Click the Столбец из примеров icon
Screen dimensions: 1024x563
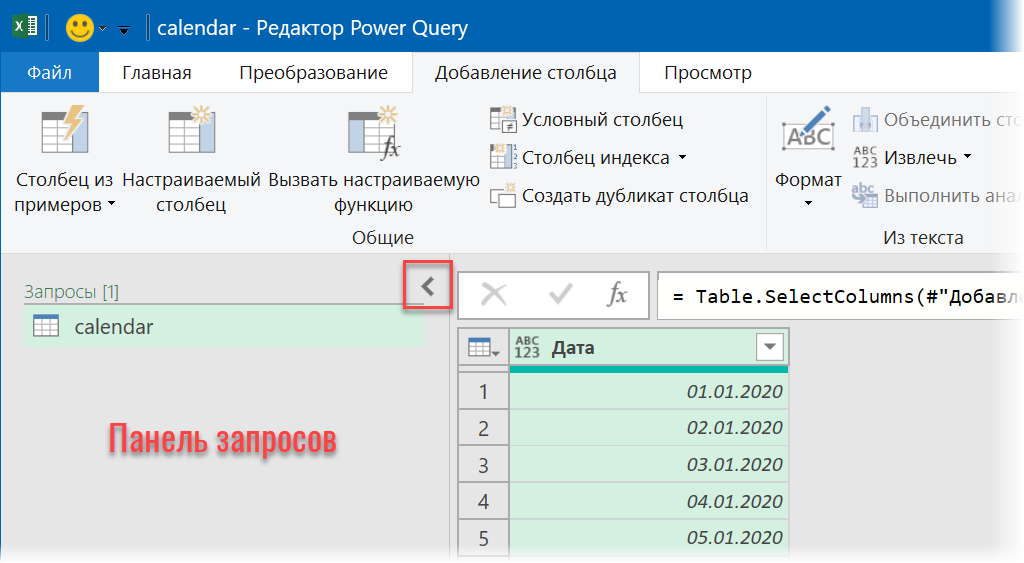pyautogui.click(x=65, y=129)
